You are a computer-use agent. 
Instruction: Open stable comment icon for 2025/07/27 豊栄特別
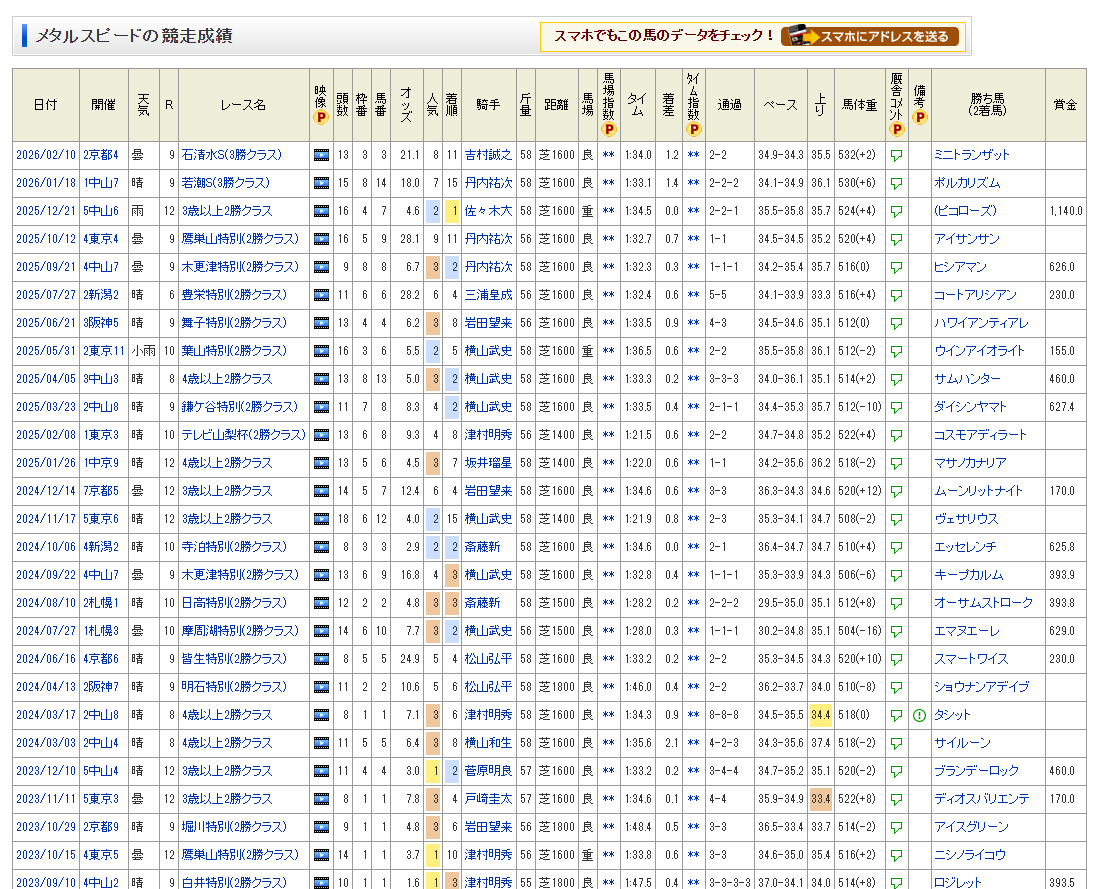coord(896,295)
